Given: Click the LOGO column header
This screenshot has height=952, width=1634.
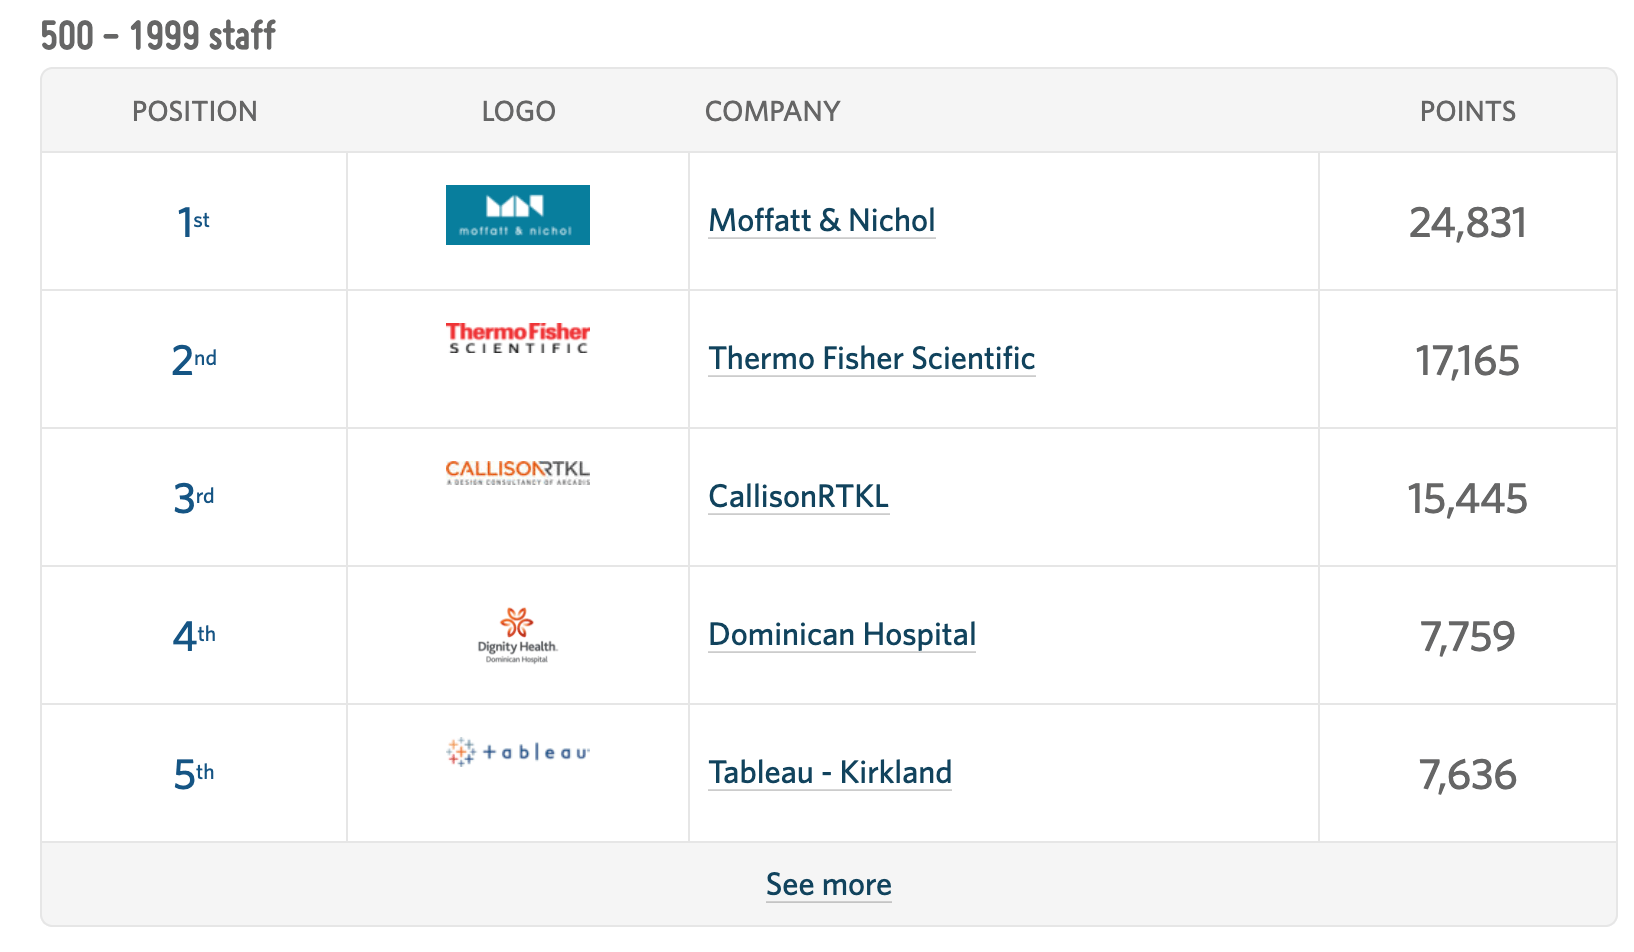Looking at the screenshot, I should point(518,111).
